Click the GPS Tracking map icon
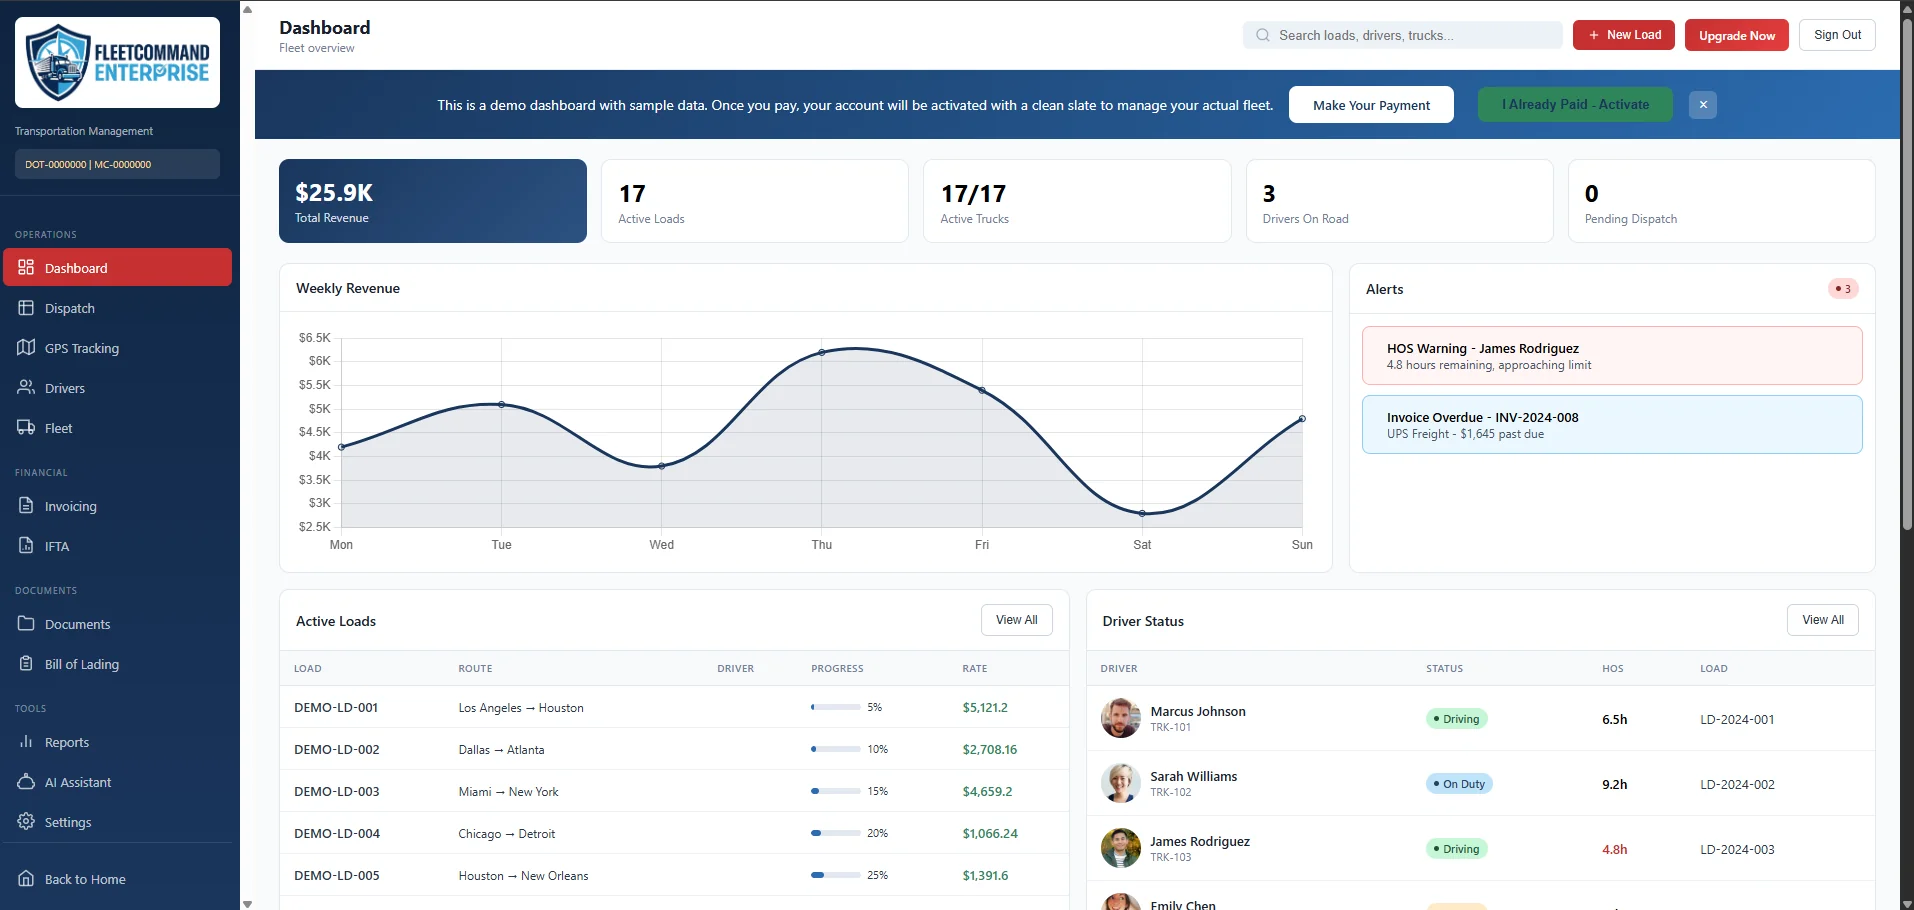The image size is (1914, 910). [x=26, y=347]
